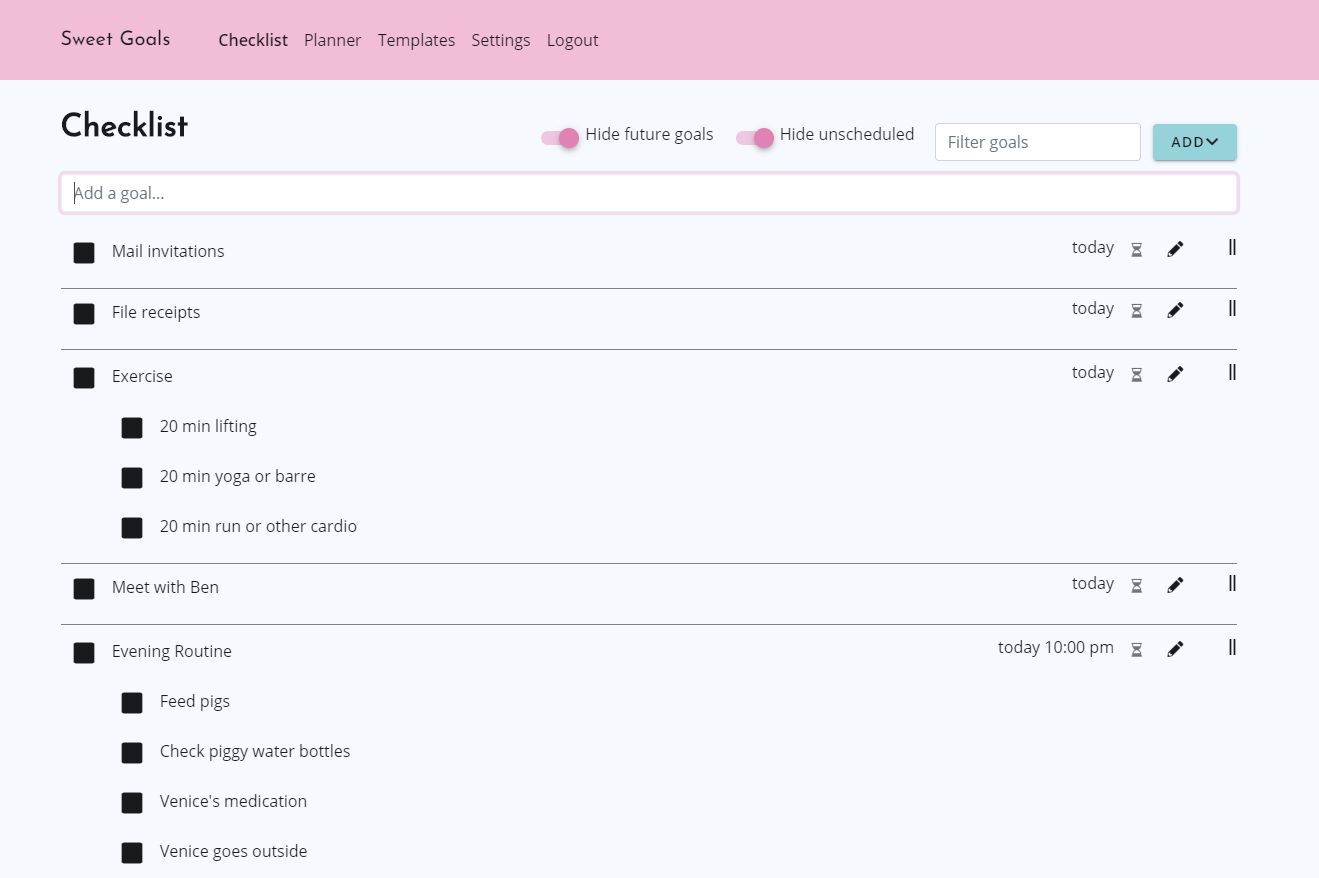Viewport: 1319px width, 878px height.
Task: Toggle Hide unscheduled switch
Action: click(x=755, y=137)
